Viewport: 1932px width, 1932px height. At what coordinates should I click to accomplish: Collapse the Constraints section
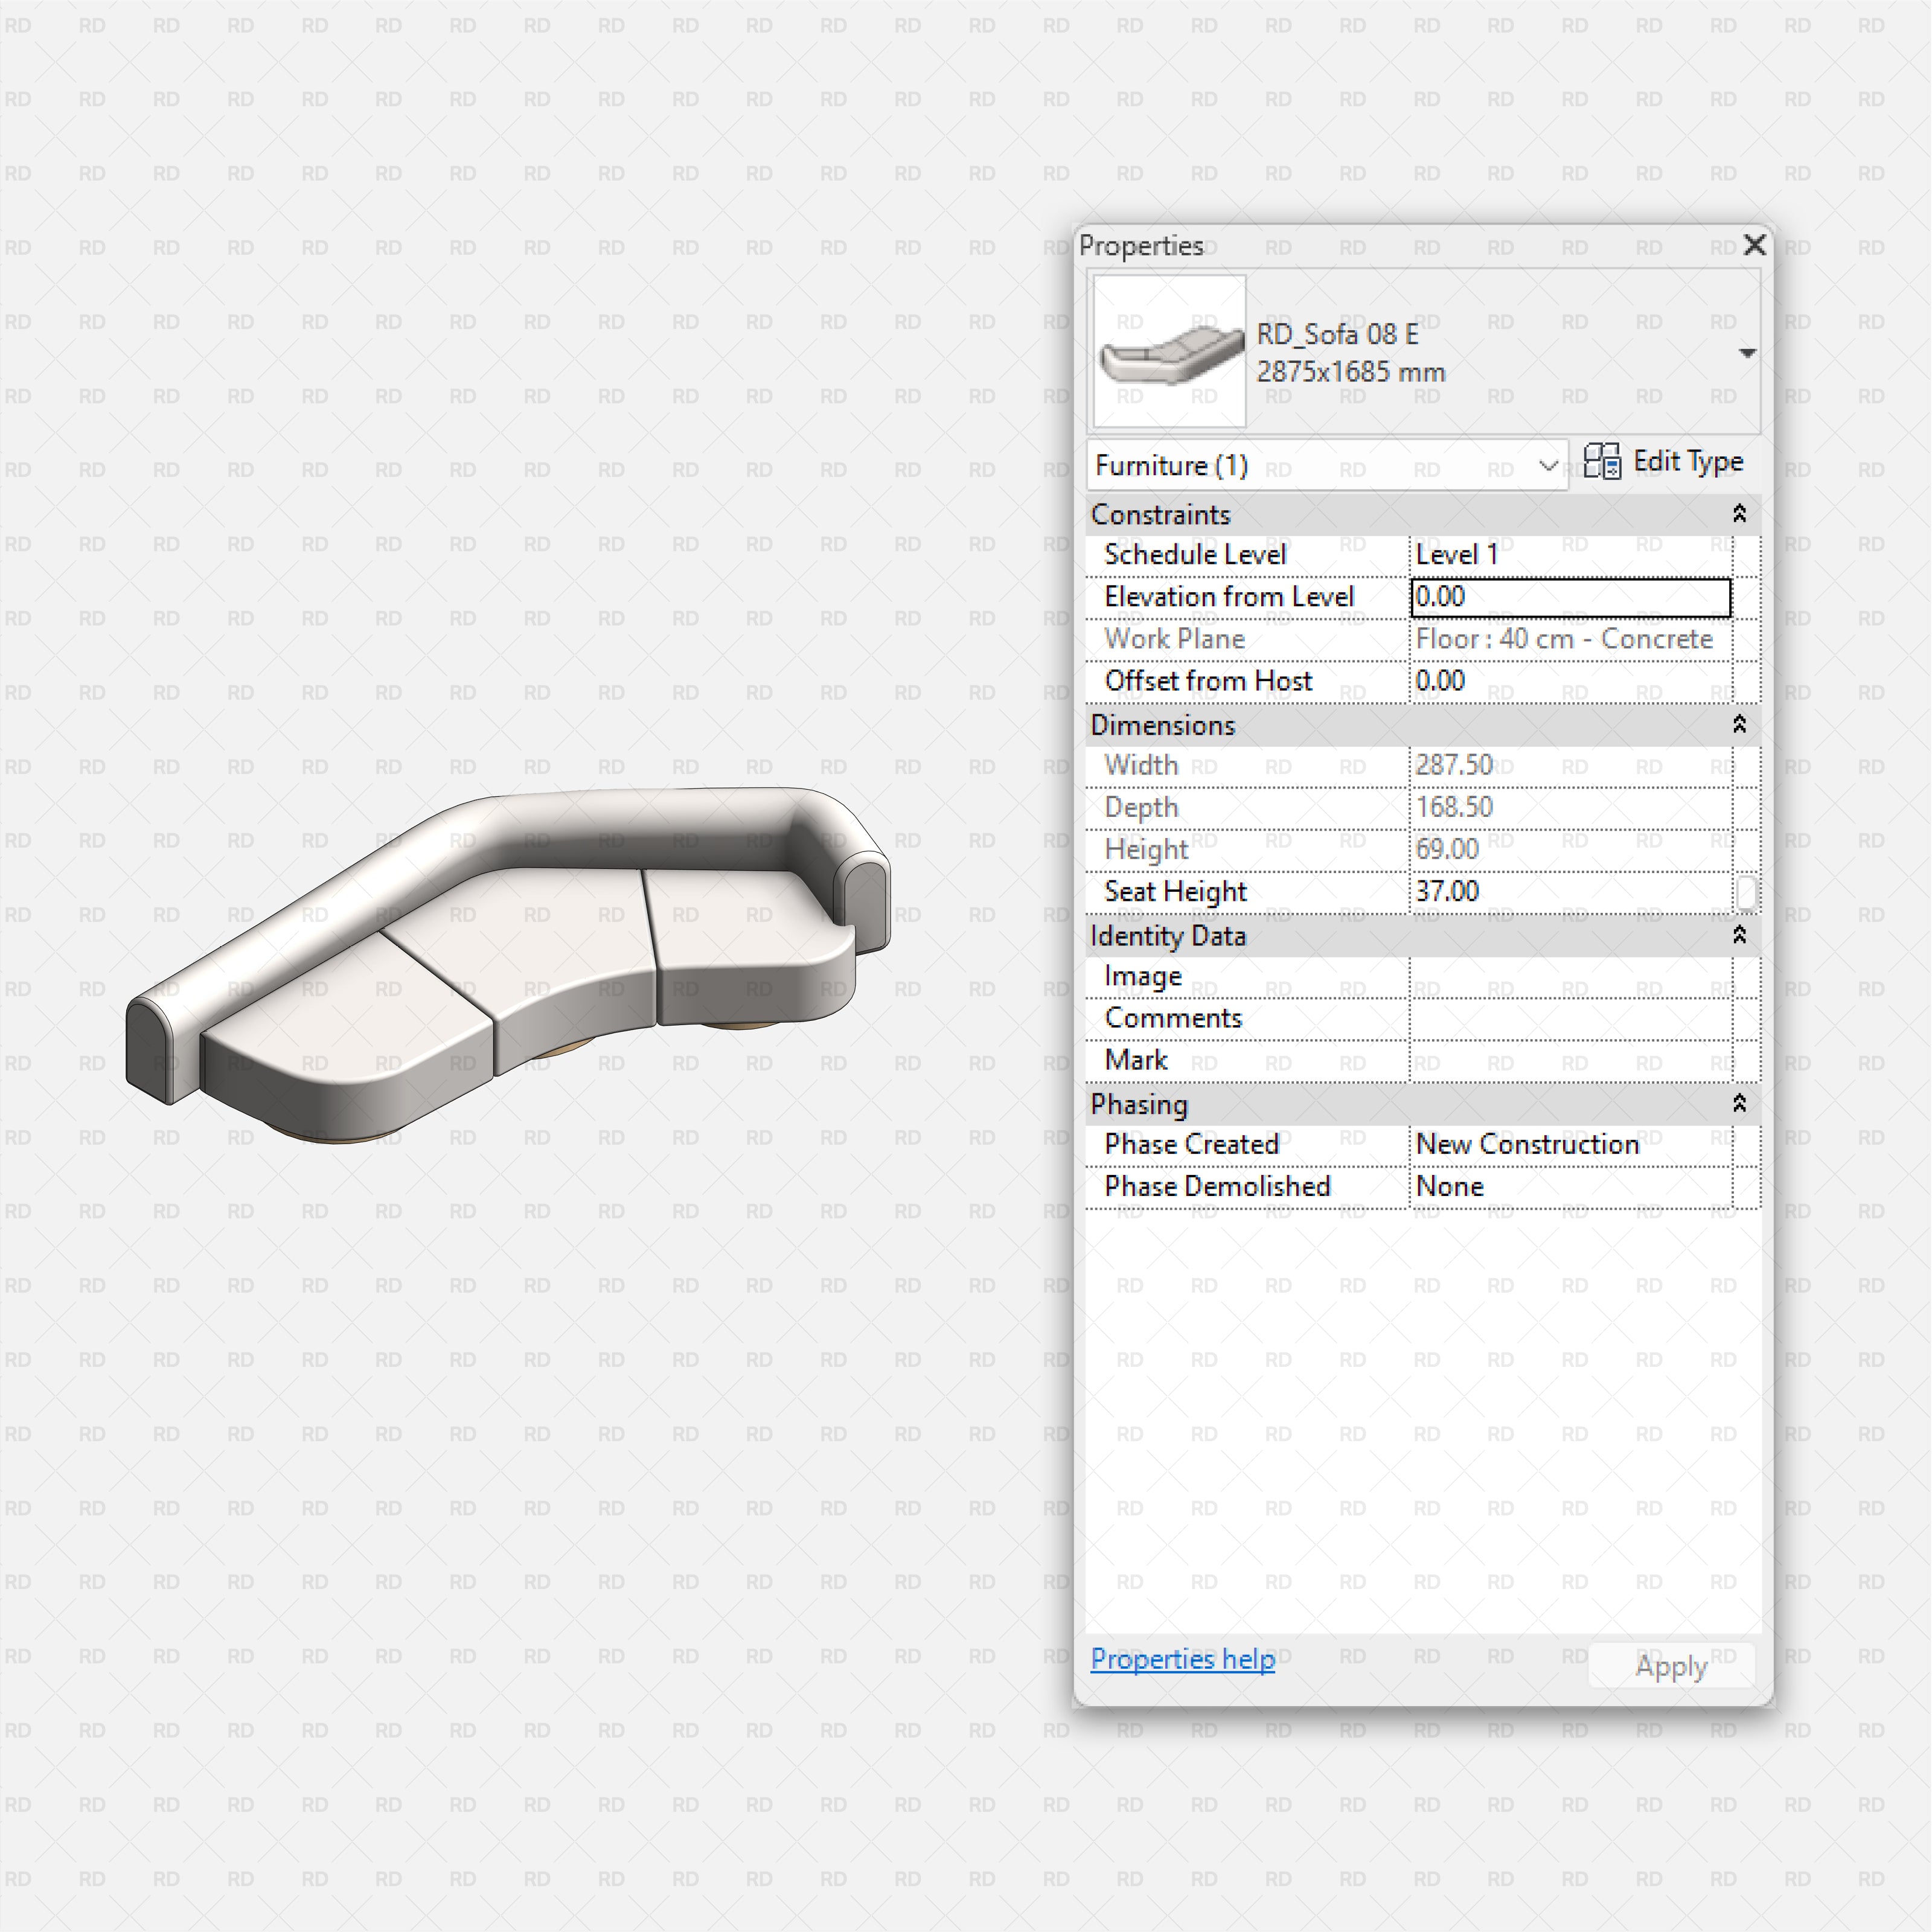point(1739,514)
